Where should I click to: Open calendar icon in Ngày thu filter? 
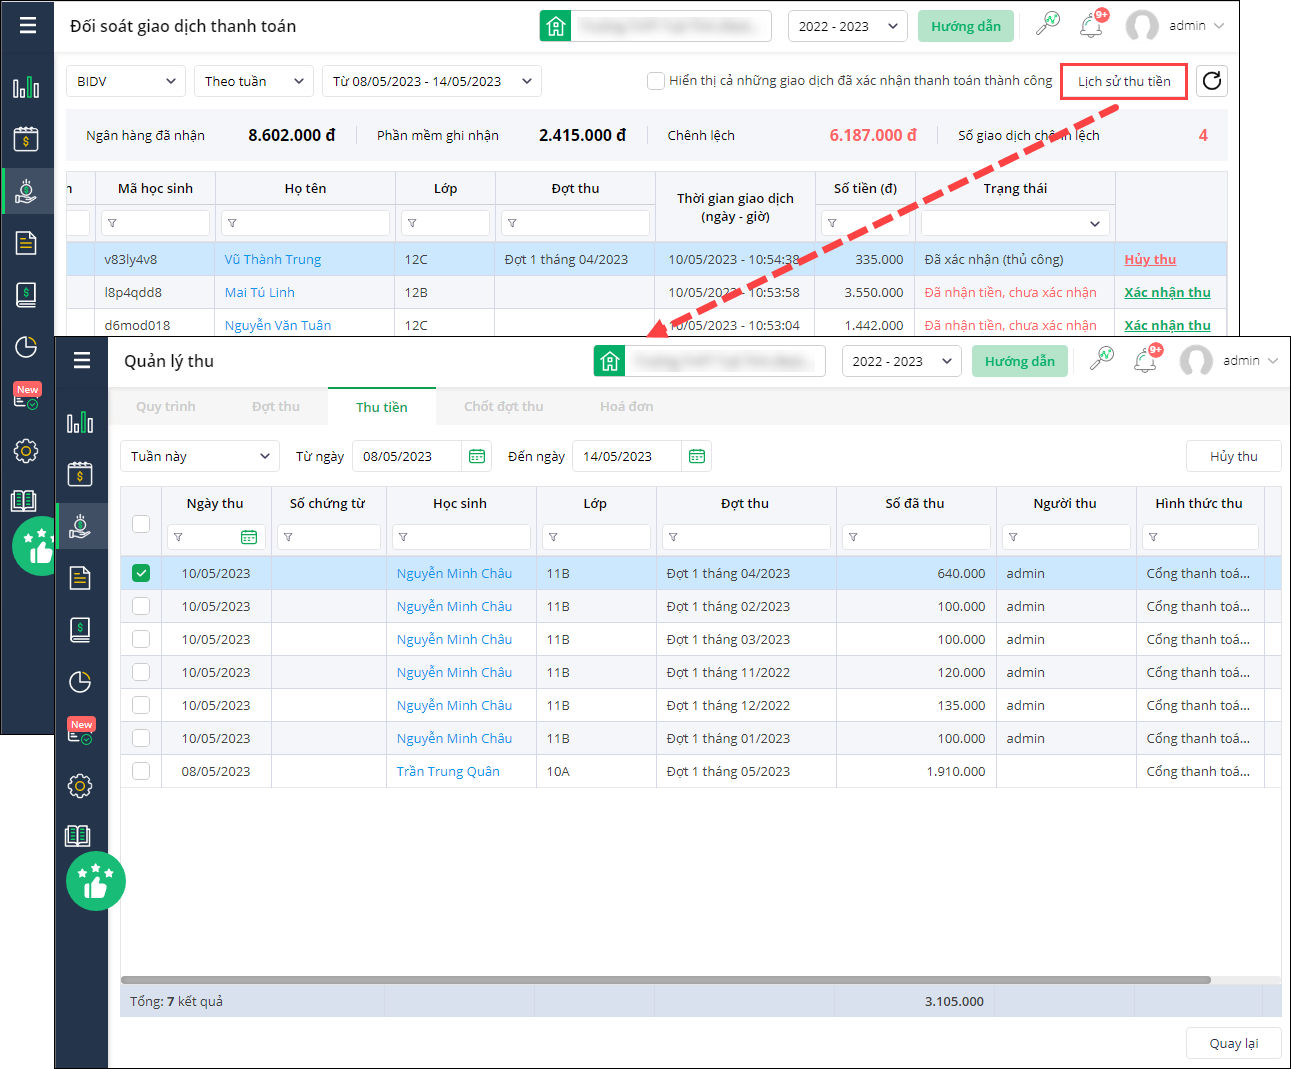249,537
